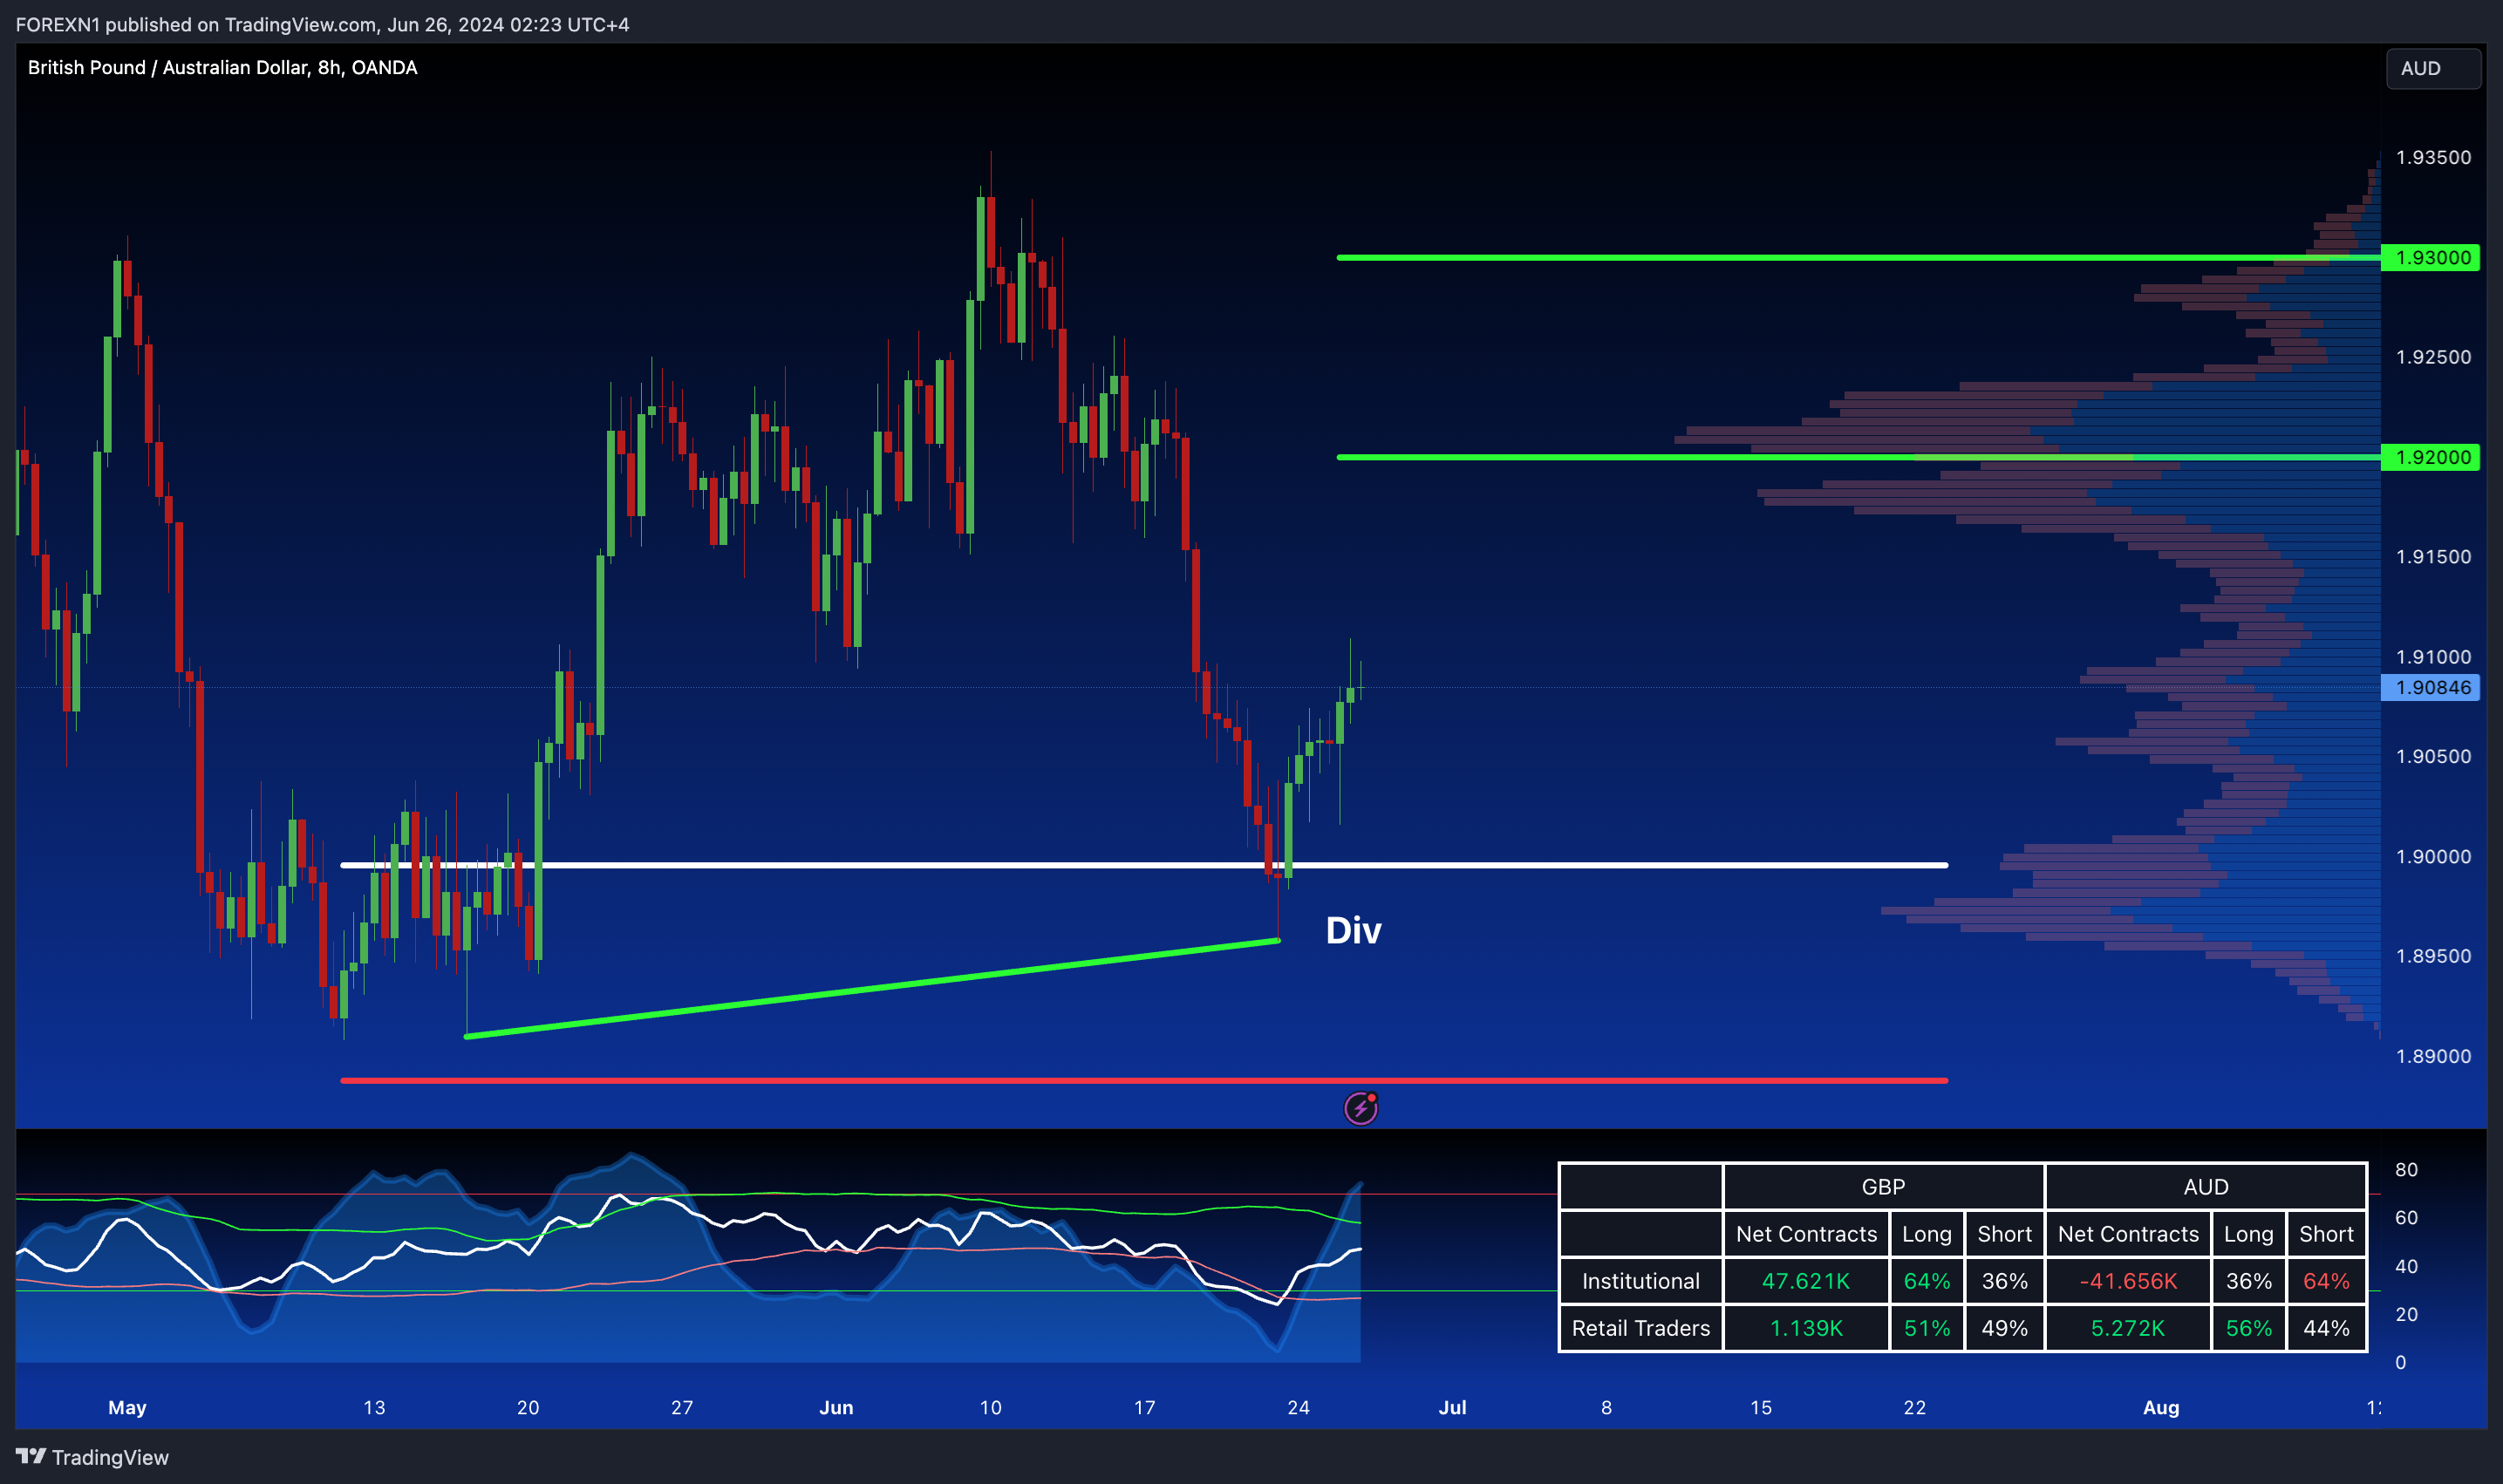Screen dimensions: 2503x1484
Task: Click the 1.91500 price axis label
Action: click(x=2433, y=556)
